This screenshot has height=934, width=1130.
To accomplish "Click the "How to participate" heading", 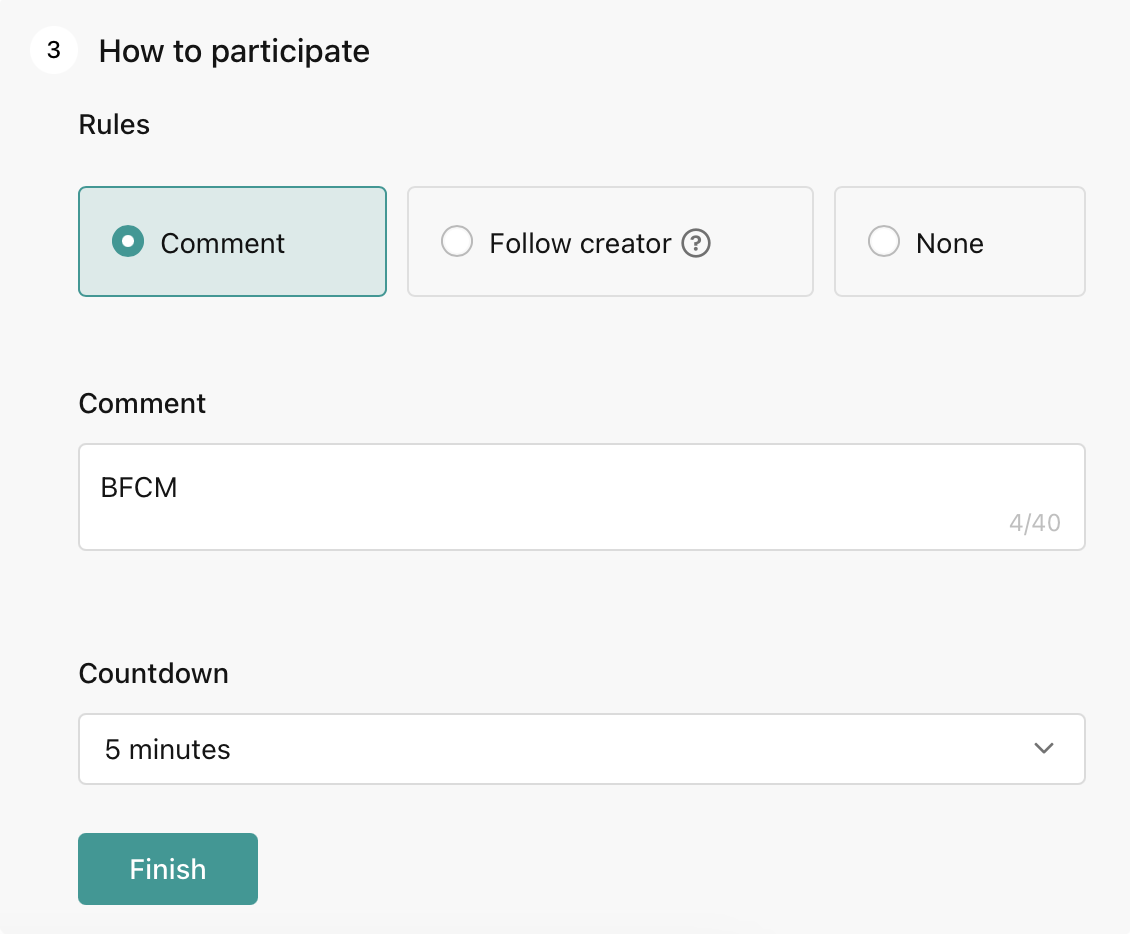I will [234, 51].
